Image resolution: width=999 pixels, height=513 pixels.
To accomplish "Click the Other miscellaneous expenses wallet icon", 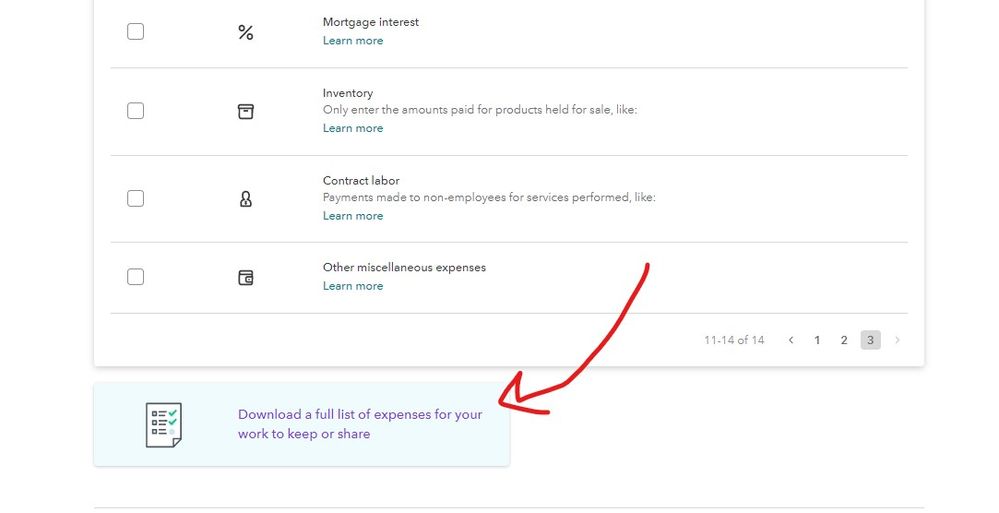I will point(245,278).
